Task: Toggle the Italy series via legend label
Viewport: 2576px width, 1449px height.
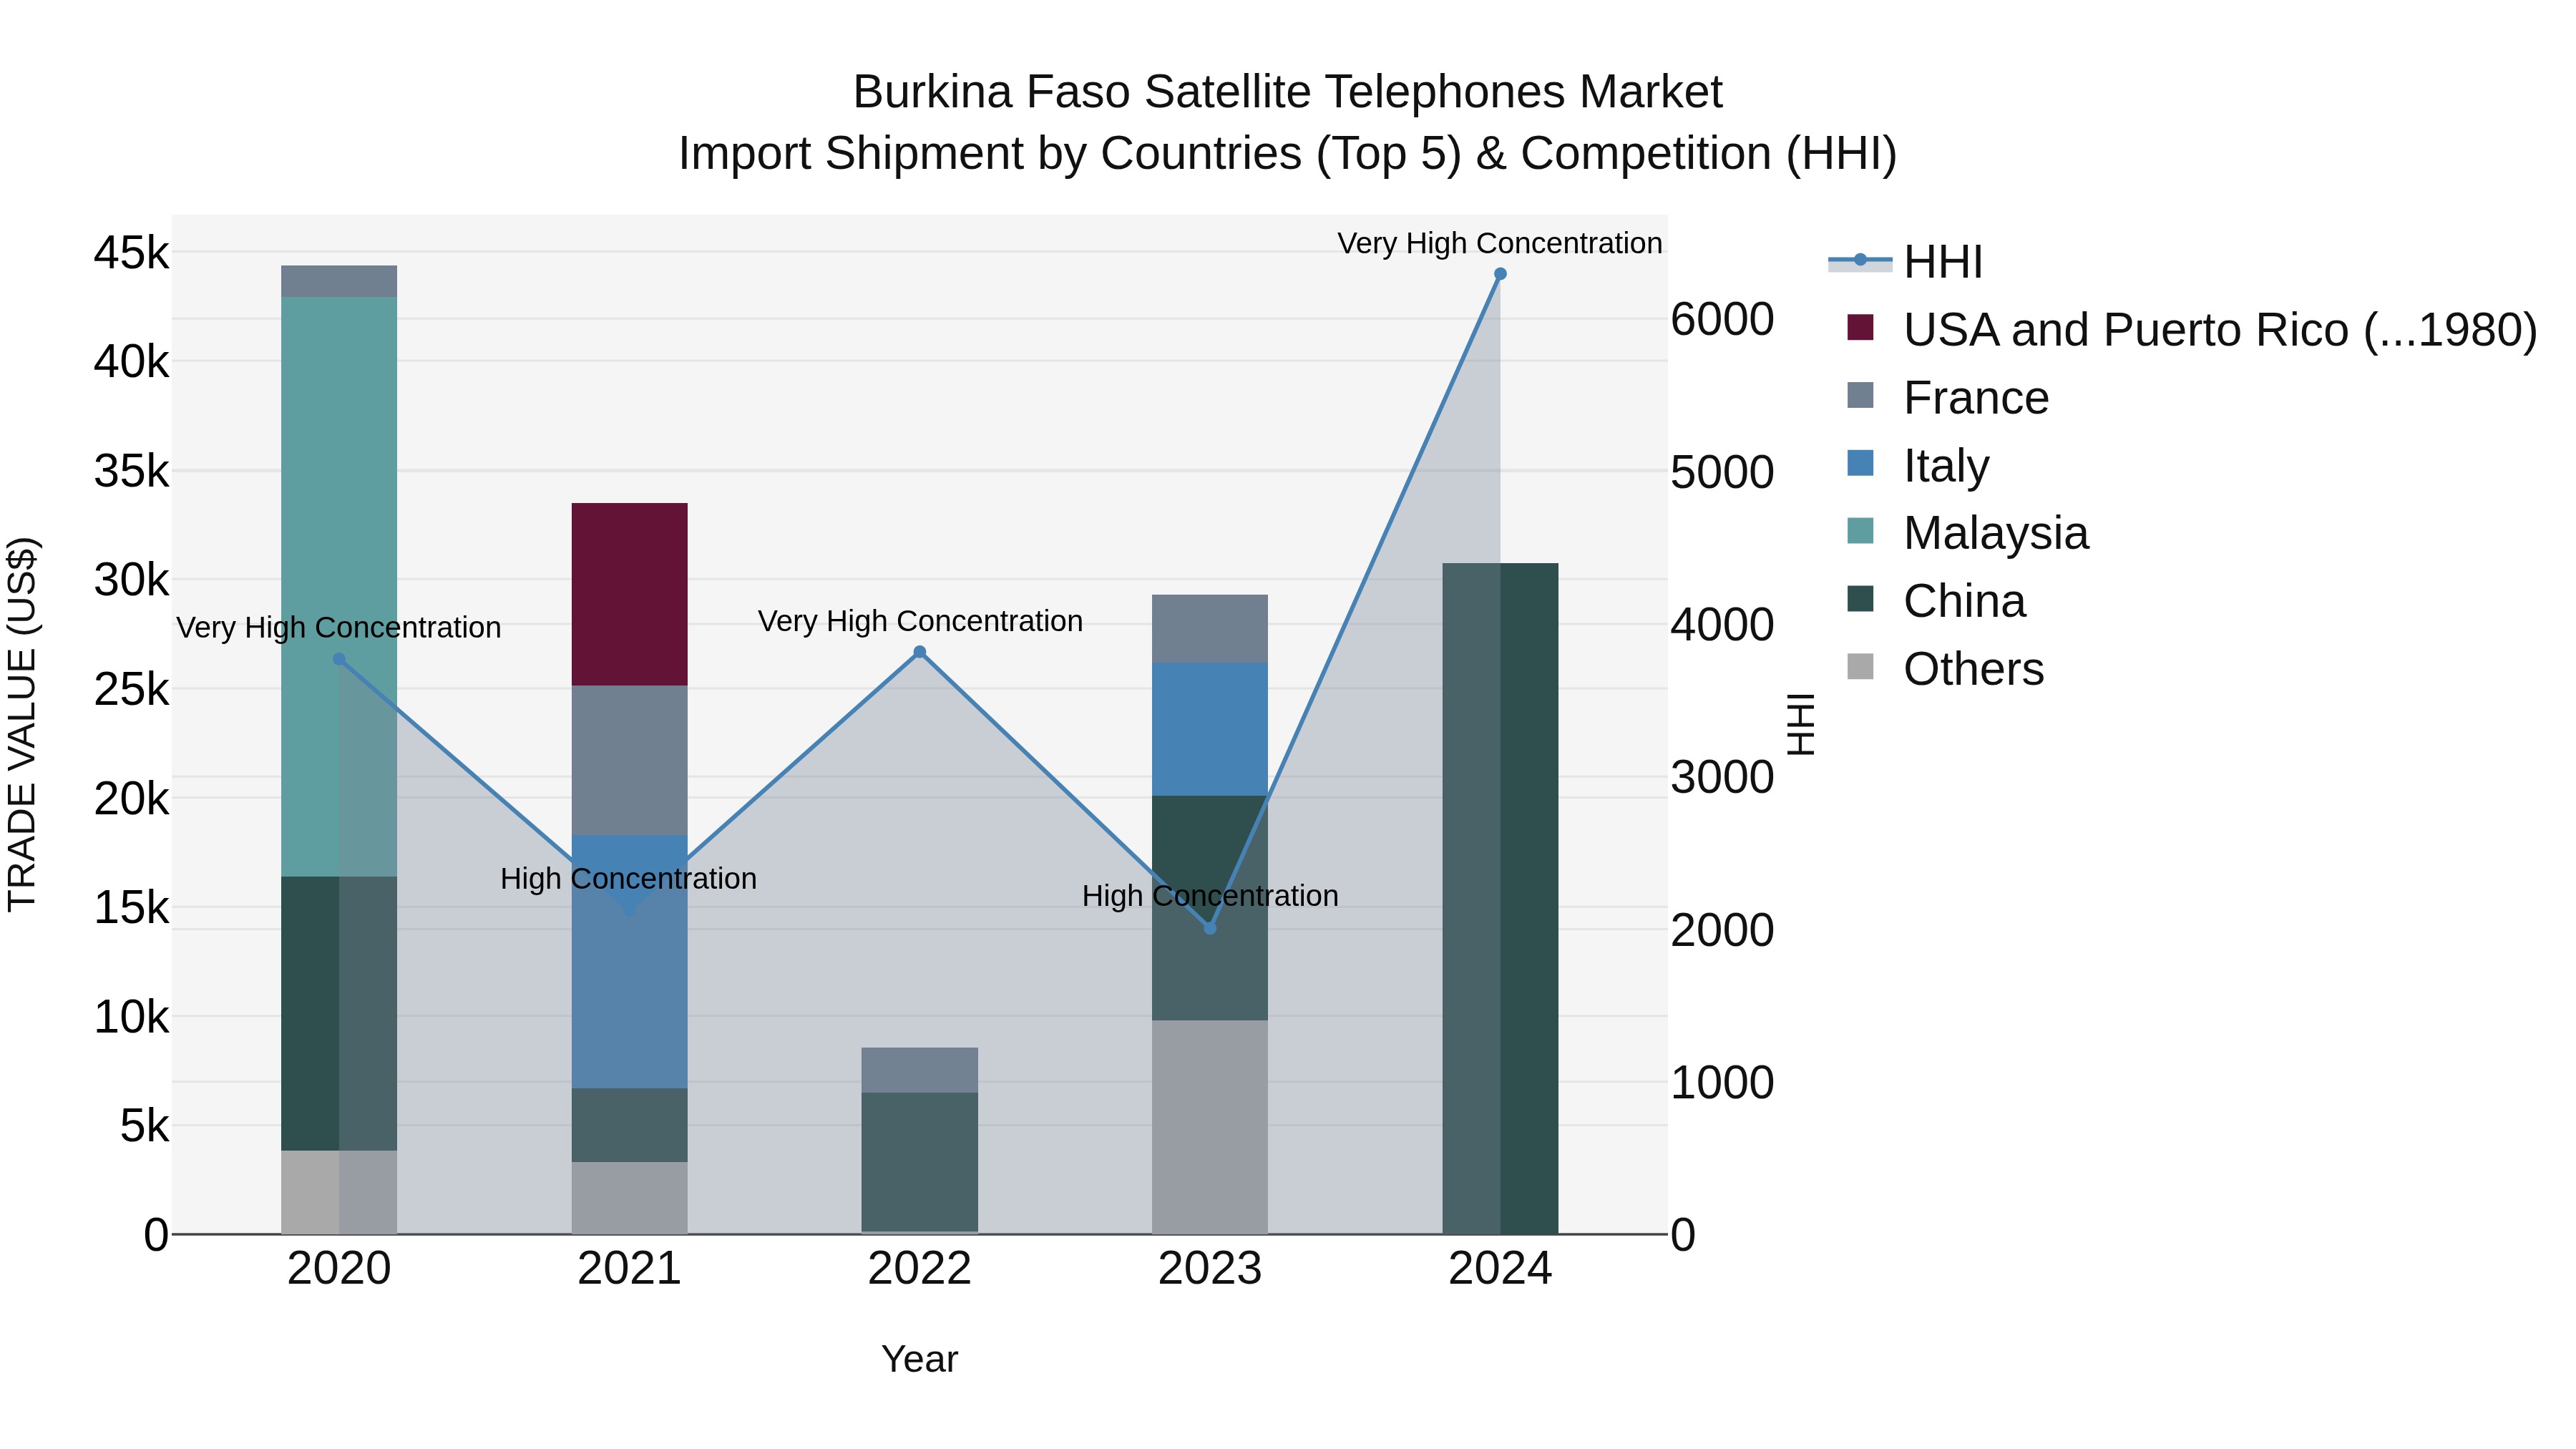Action: click(x=1946, y=466)
